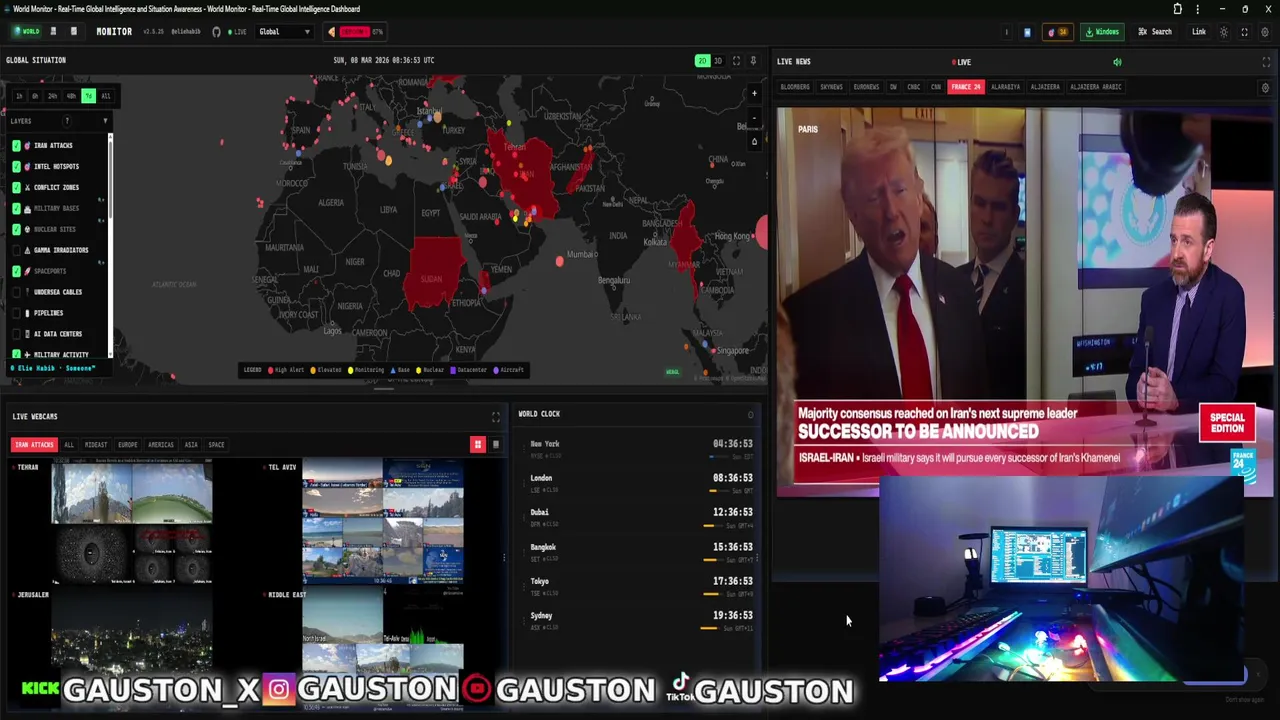Click the Windows download button

[1102, 32]
